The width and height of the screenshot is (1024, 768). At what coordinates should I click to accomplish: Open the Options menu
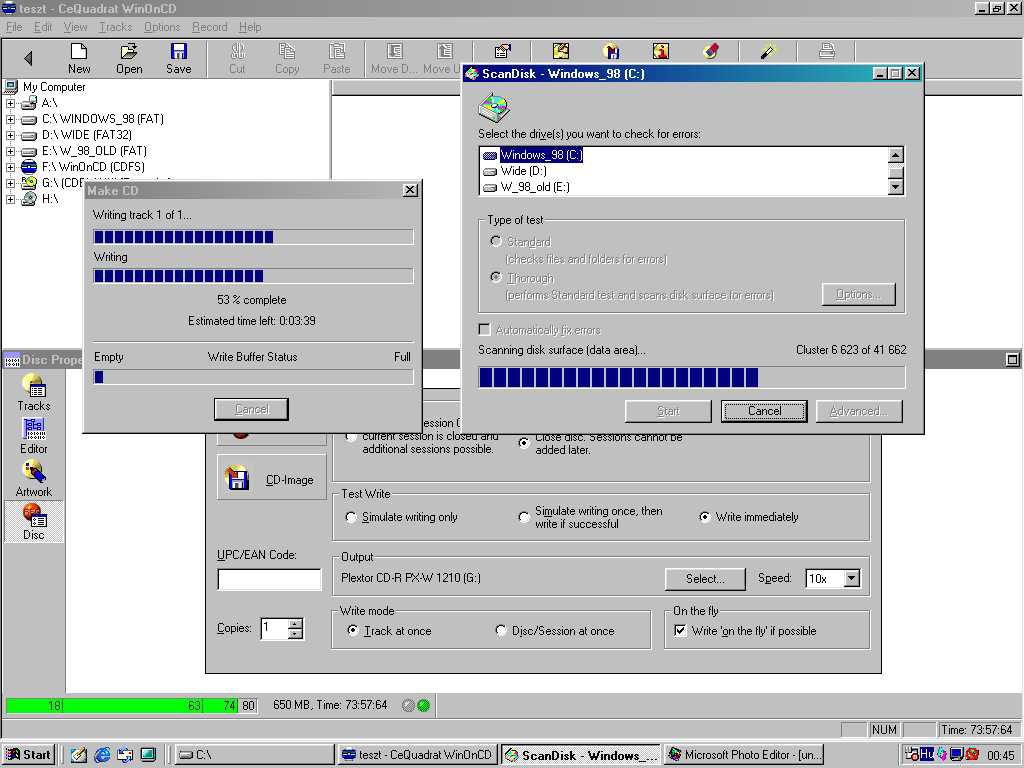tap(162, 27)
